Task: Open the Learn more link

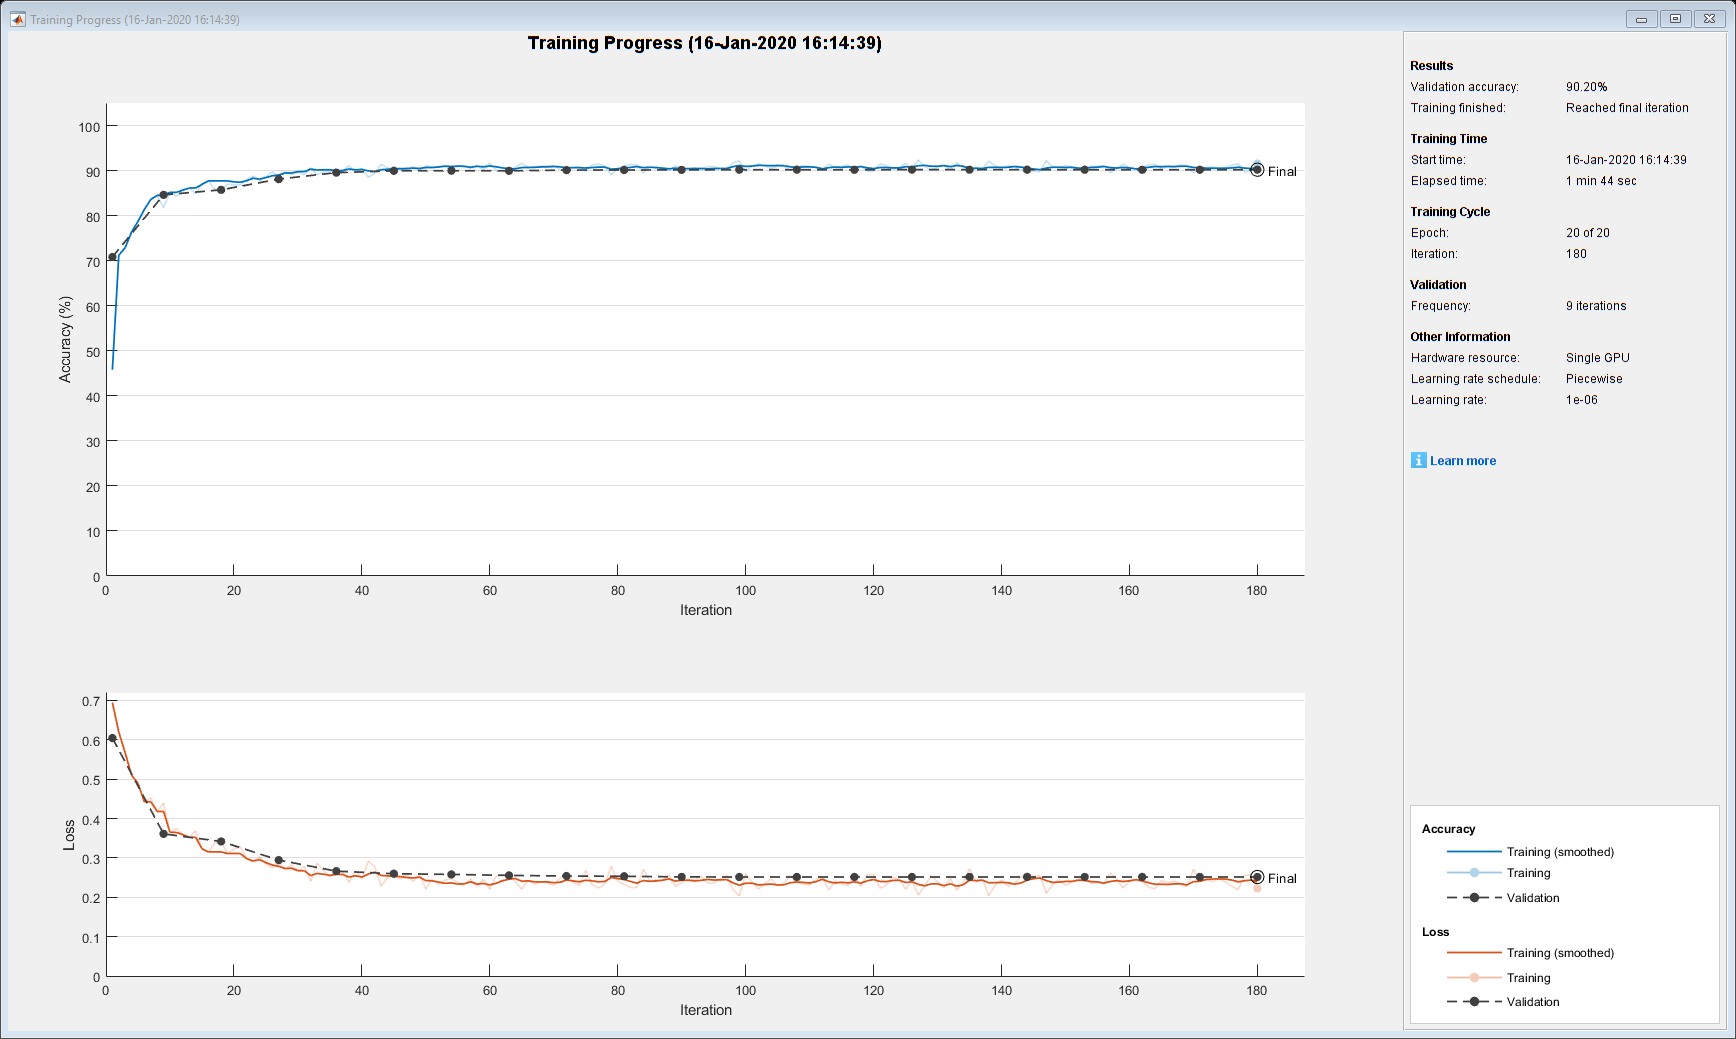Action: point(1463,461)
